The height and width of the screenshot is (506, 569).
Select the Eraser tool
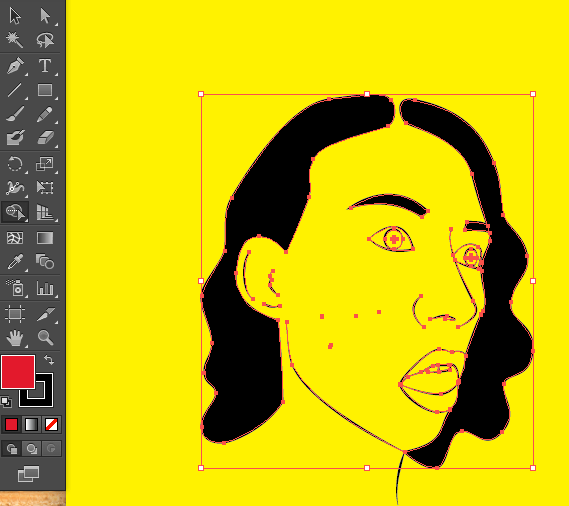click(45, 138)
